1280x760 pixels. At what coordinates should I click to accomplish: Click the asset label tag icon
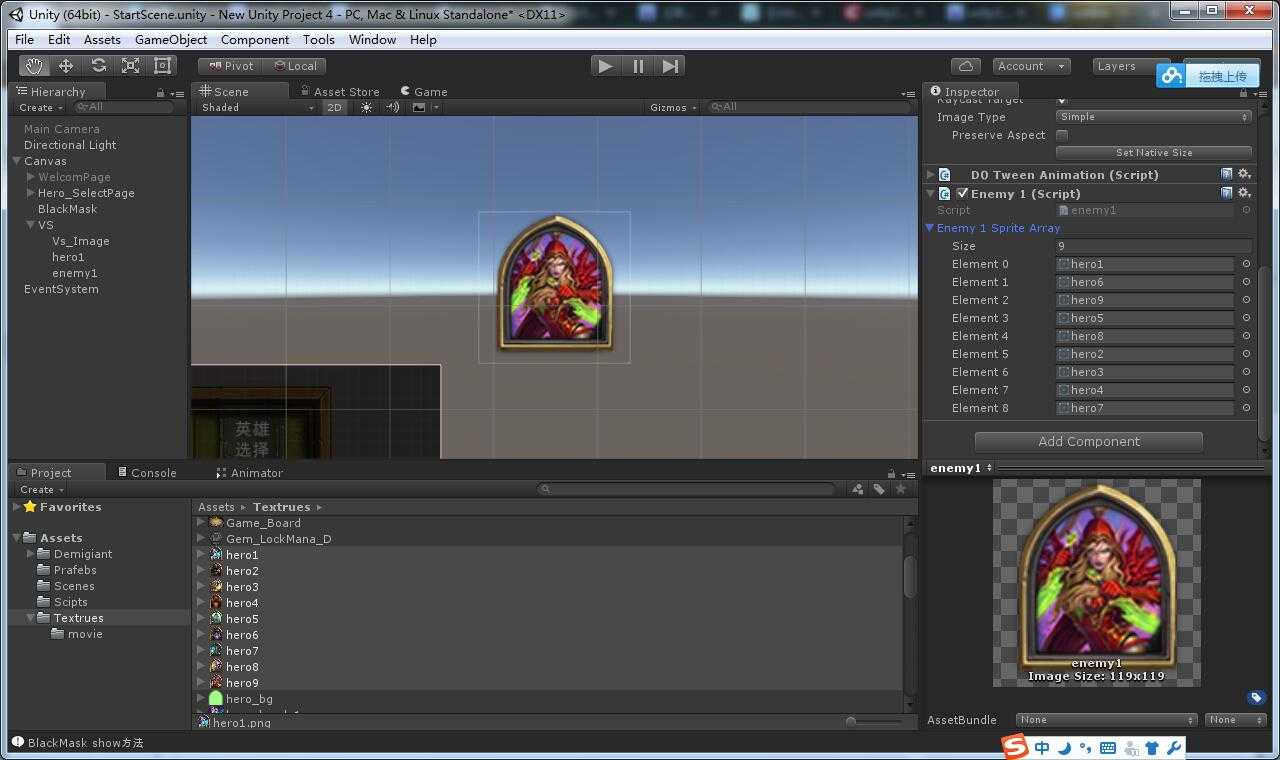[1257, 698]
